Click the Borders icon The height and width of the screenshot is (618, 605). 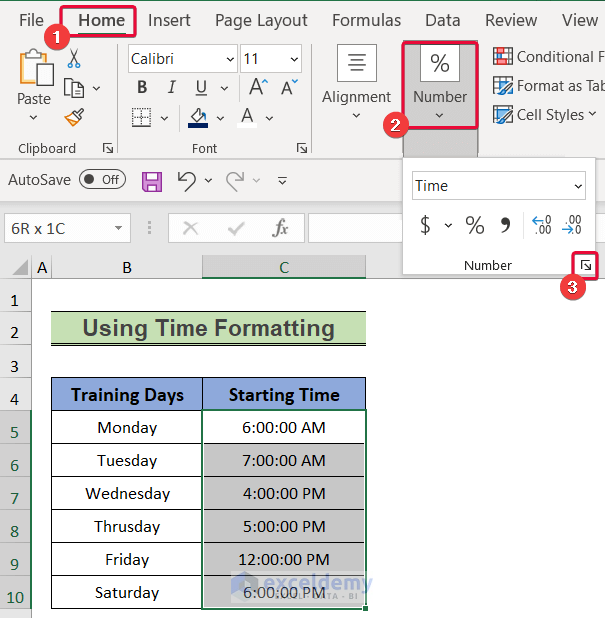click(x=141, y=117)
